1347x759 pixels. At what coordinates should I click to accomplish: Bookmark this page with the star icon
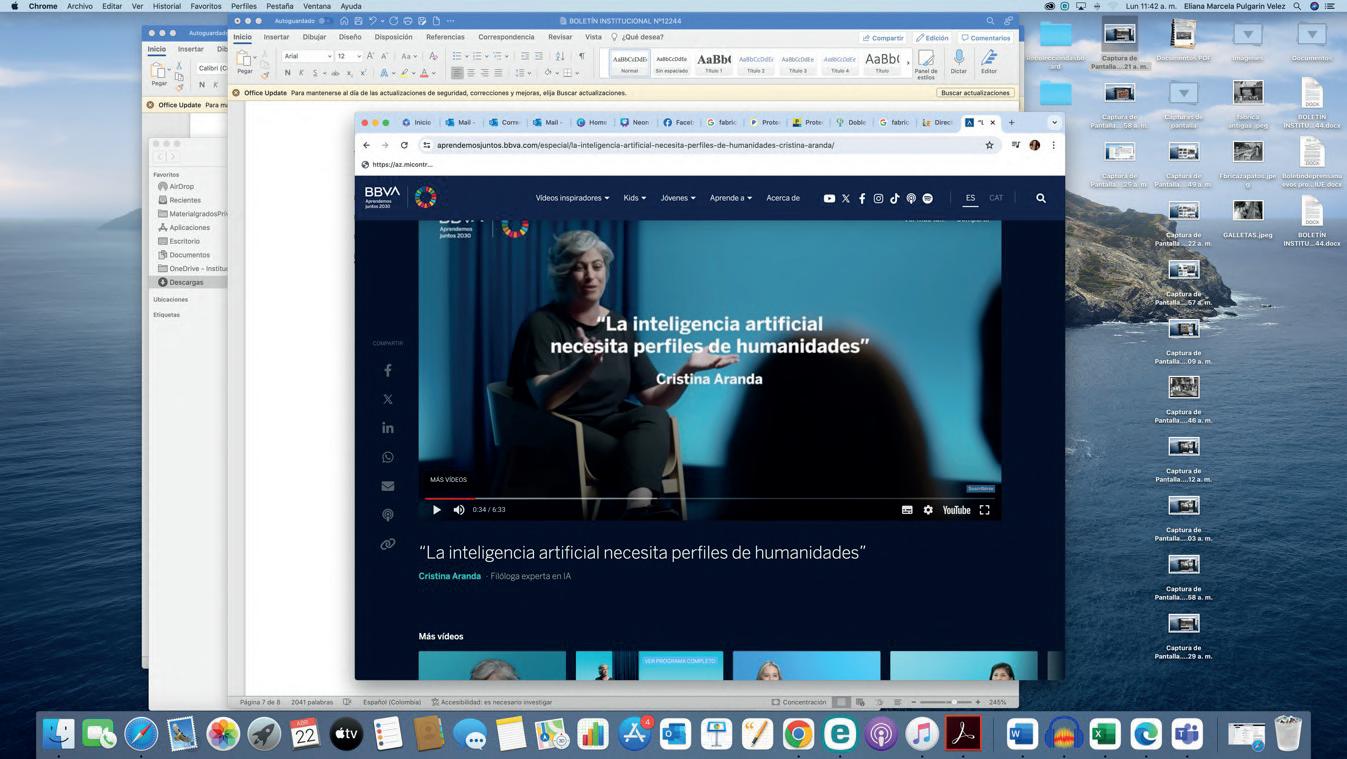click(x=989, y=145)
